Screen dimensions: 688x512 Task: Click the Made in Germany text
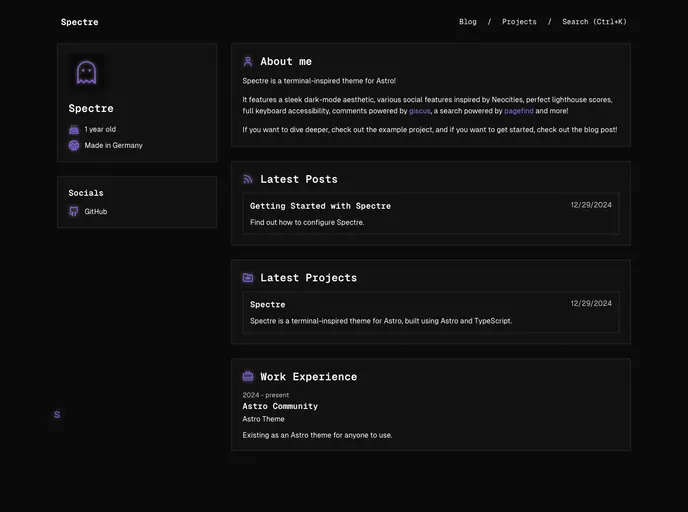pos(113,145)
